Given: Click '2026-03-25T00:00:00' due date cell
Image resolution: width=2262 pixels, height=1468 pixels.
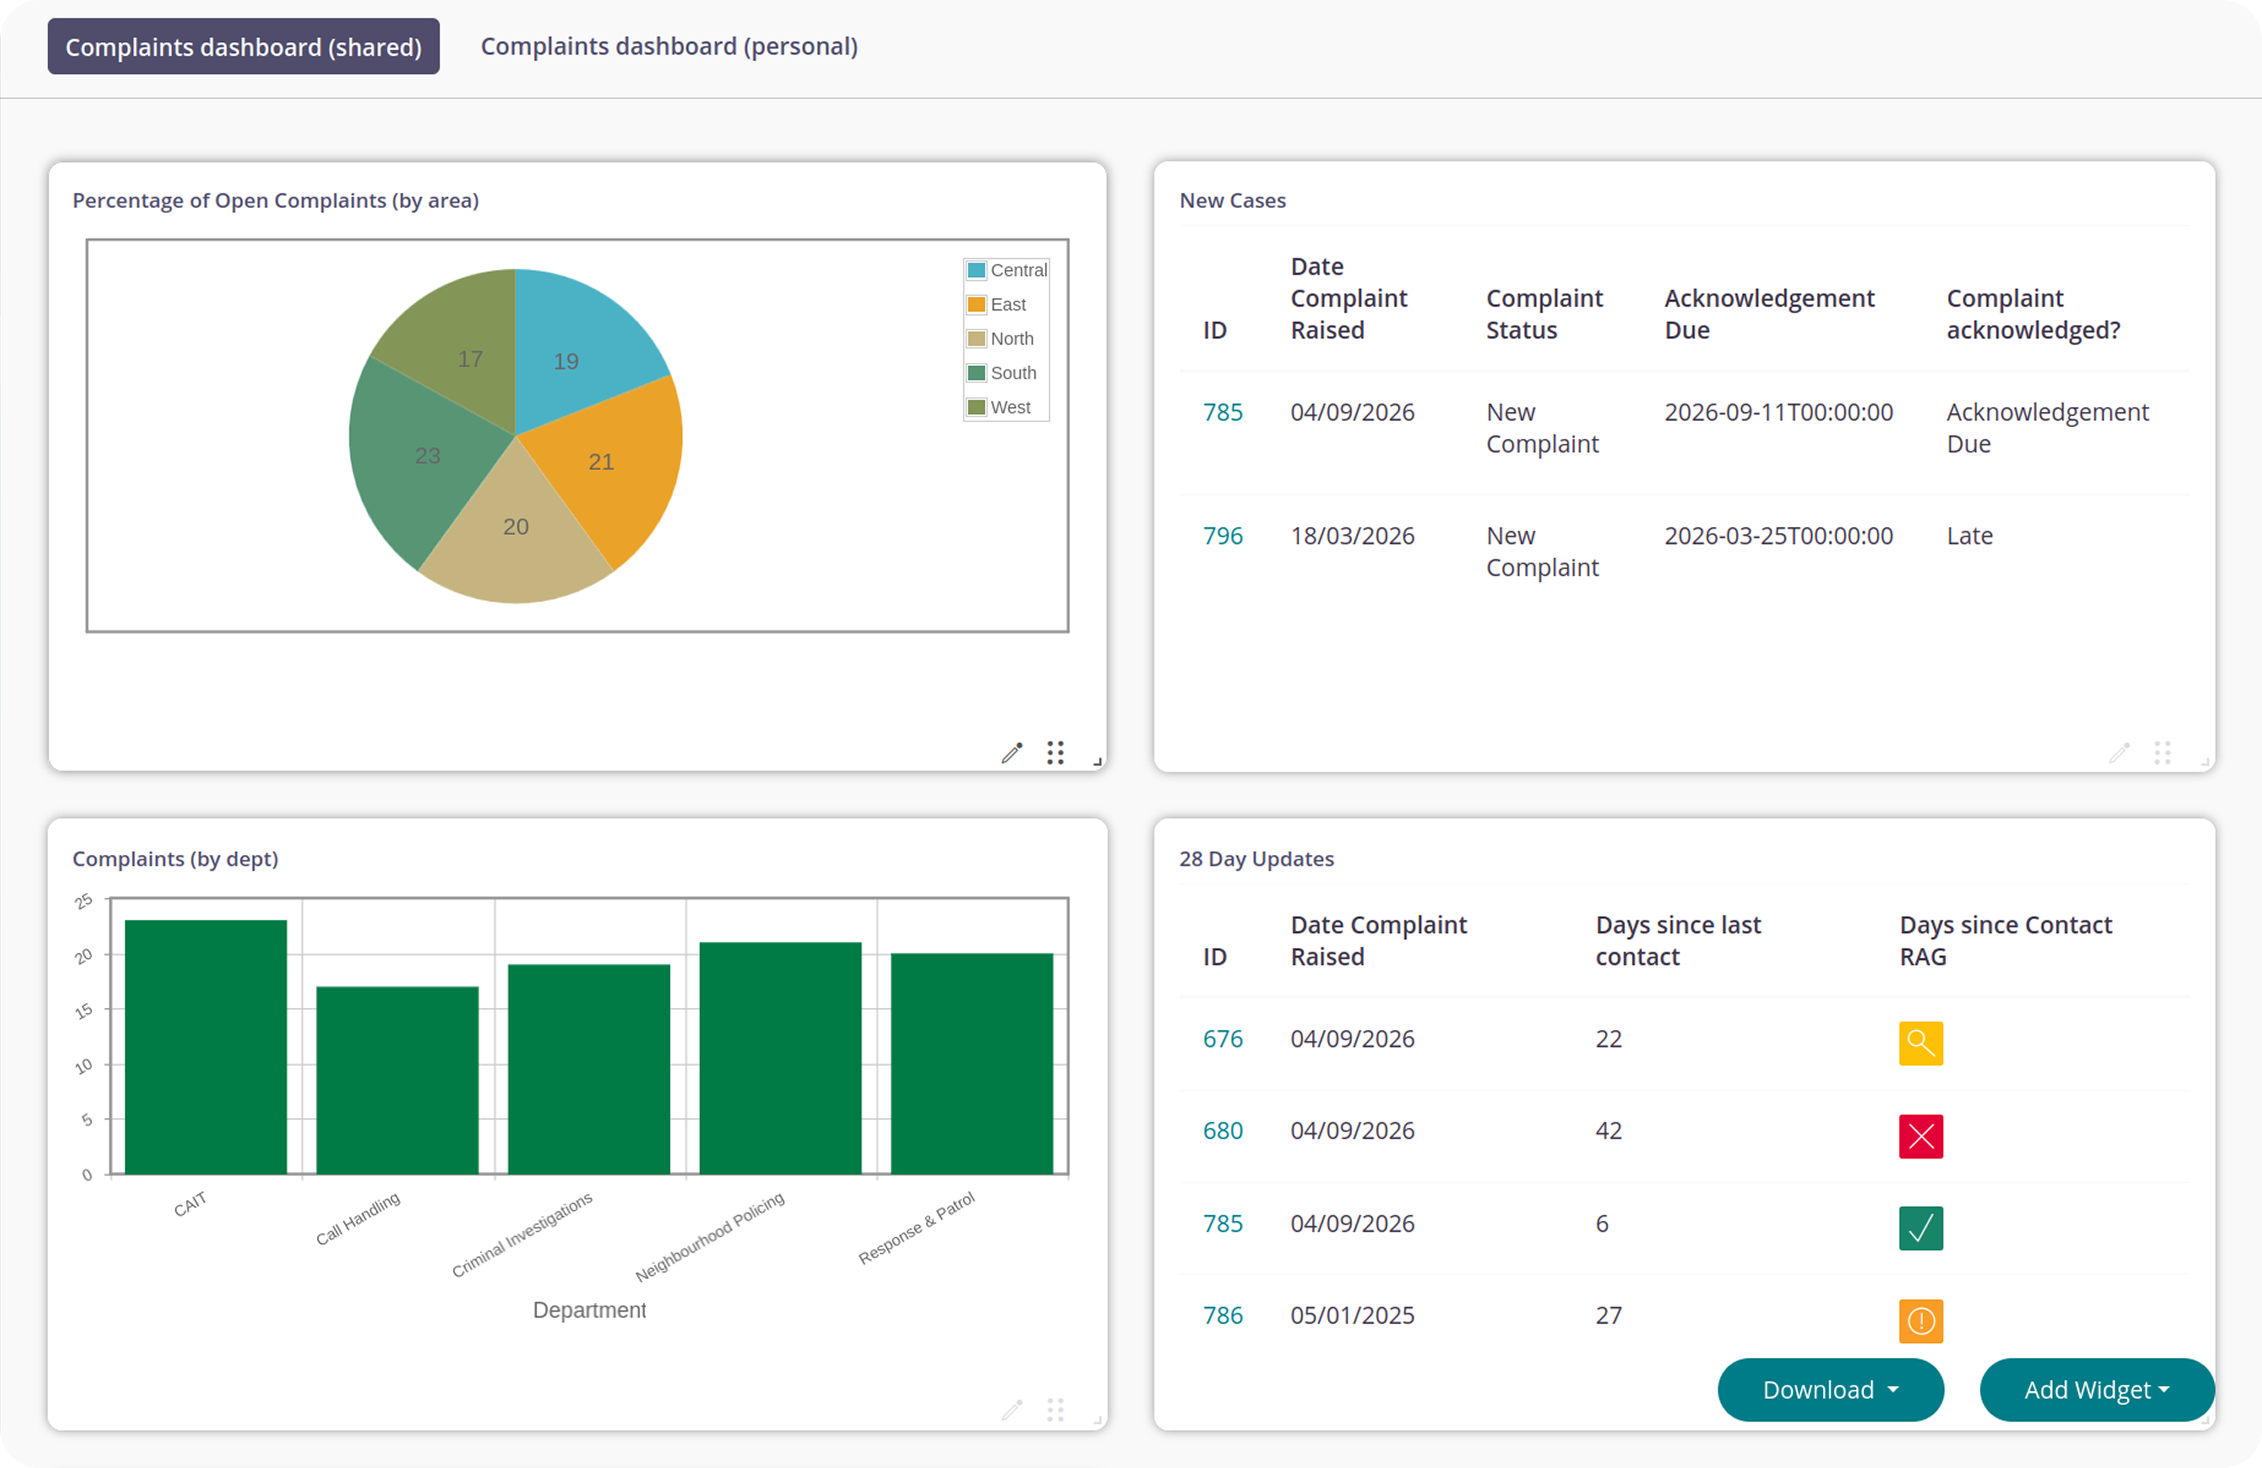Looking at the screenshot, I should click(1778, 535).
